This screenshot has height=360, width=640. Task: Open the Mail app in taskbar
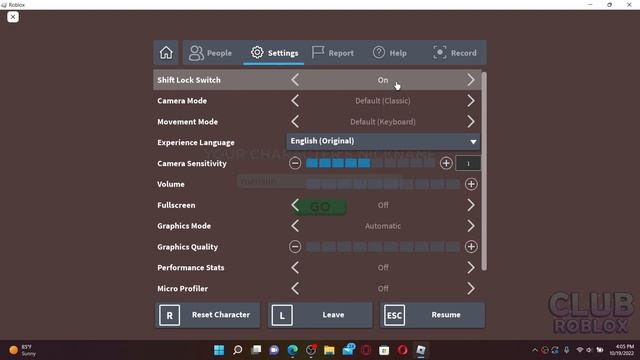348,350
